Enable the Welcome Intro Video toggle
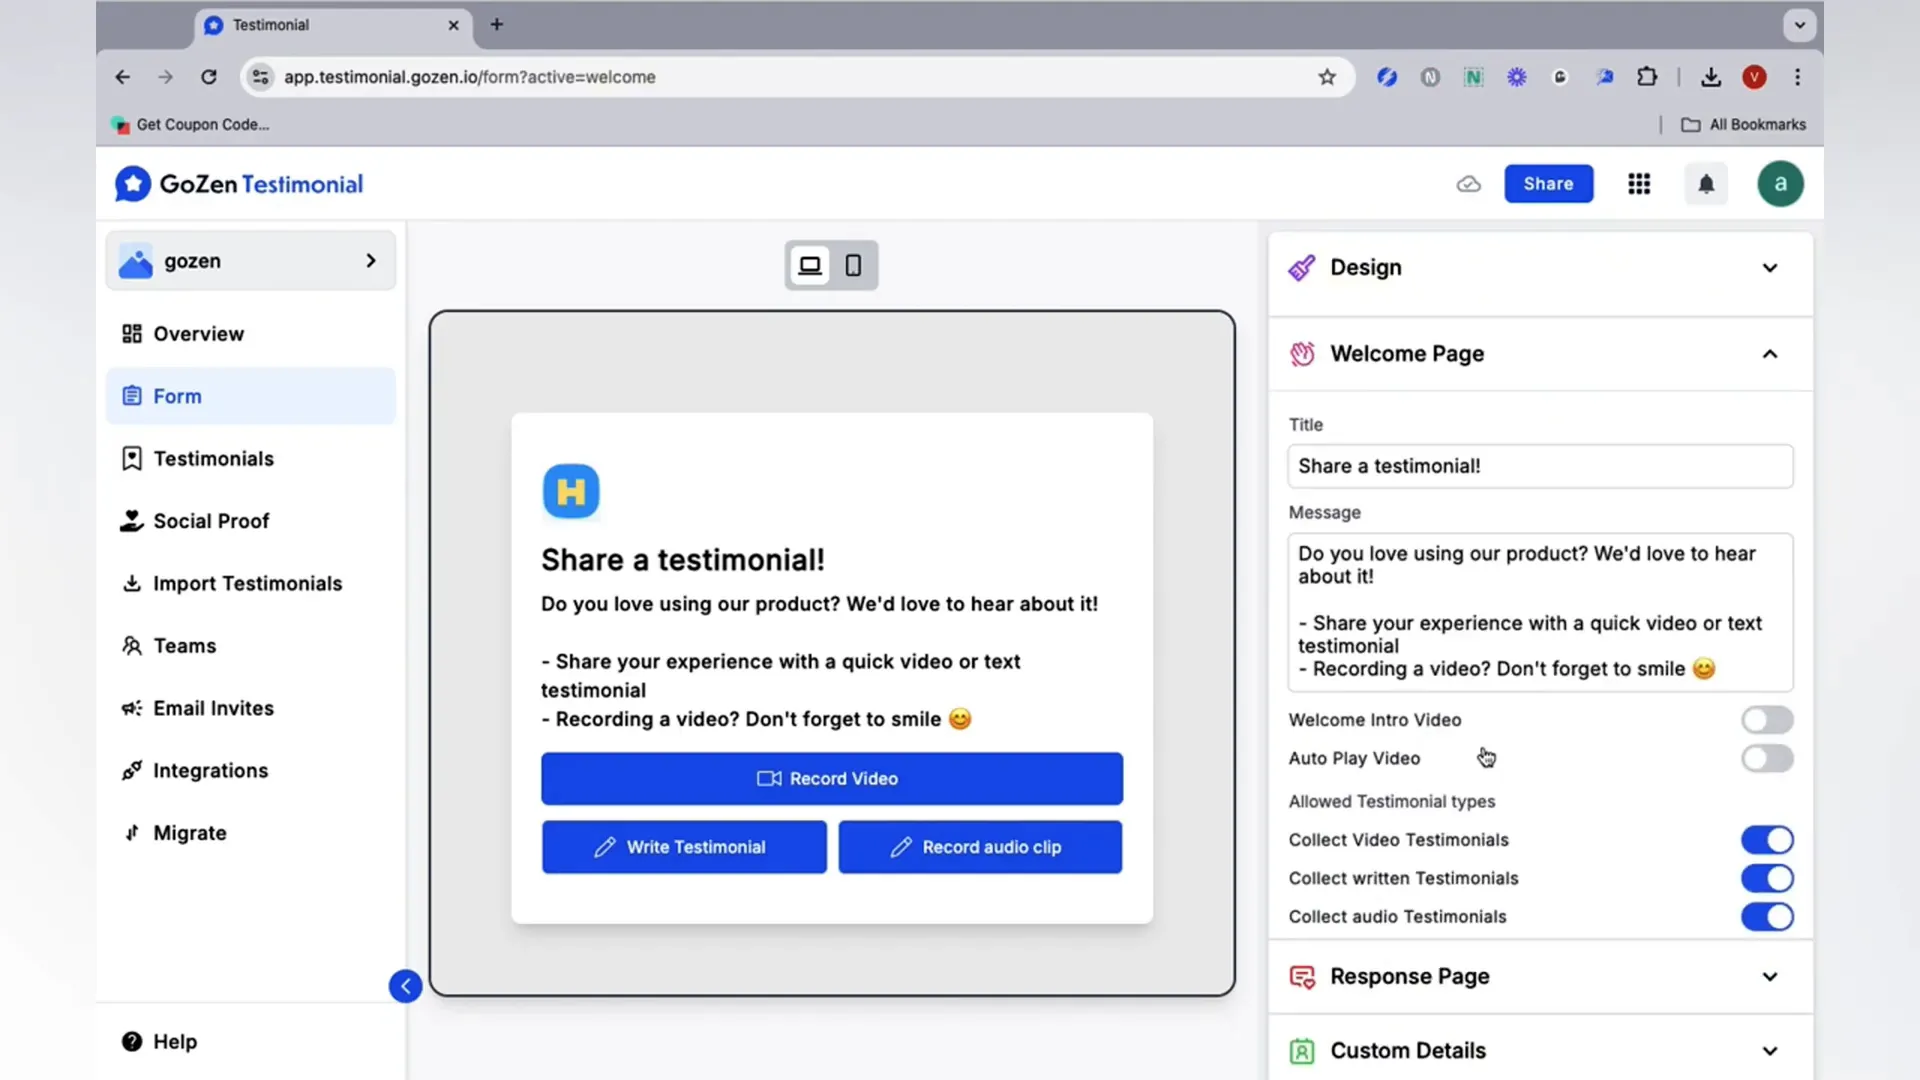The width and height of the screenshot is (1920, 1080). [x=1767, y=720]
